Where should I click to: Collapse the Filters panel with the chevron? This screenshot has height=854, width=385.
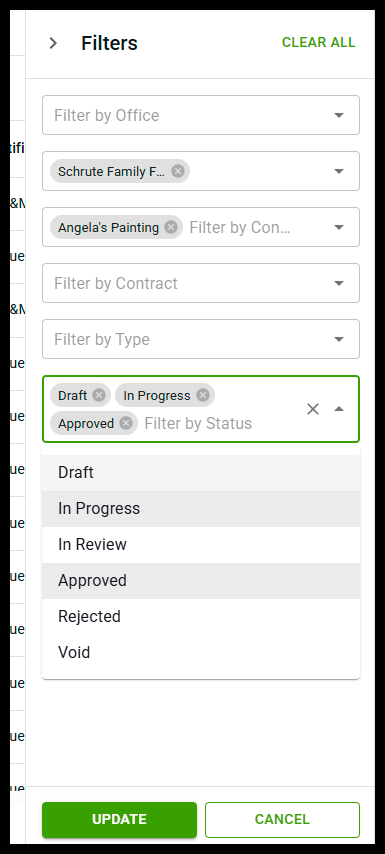53,43
